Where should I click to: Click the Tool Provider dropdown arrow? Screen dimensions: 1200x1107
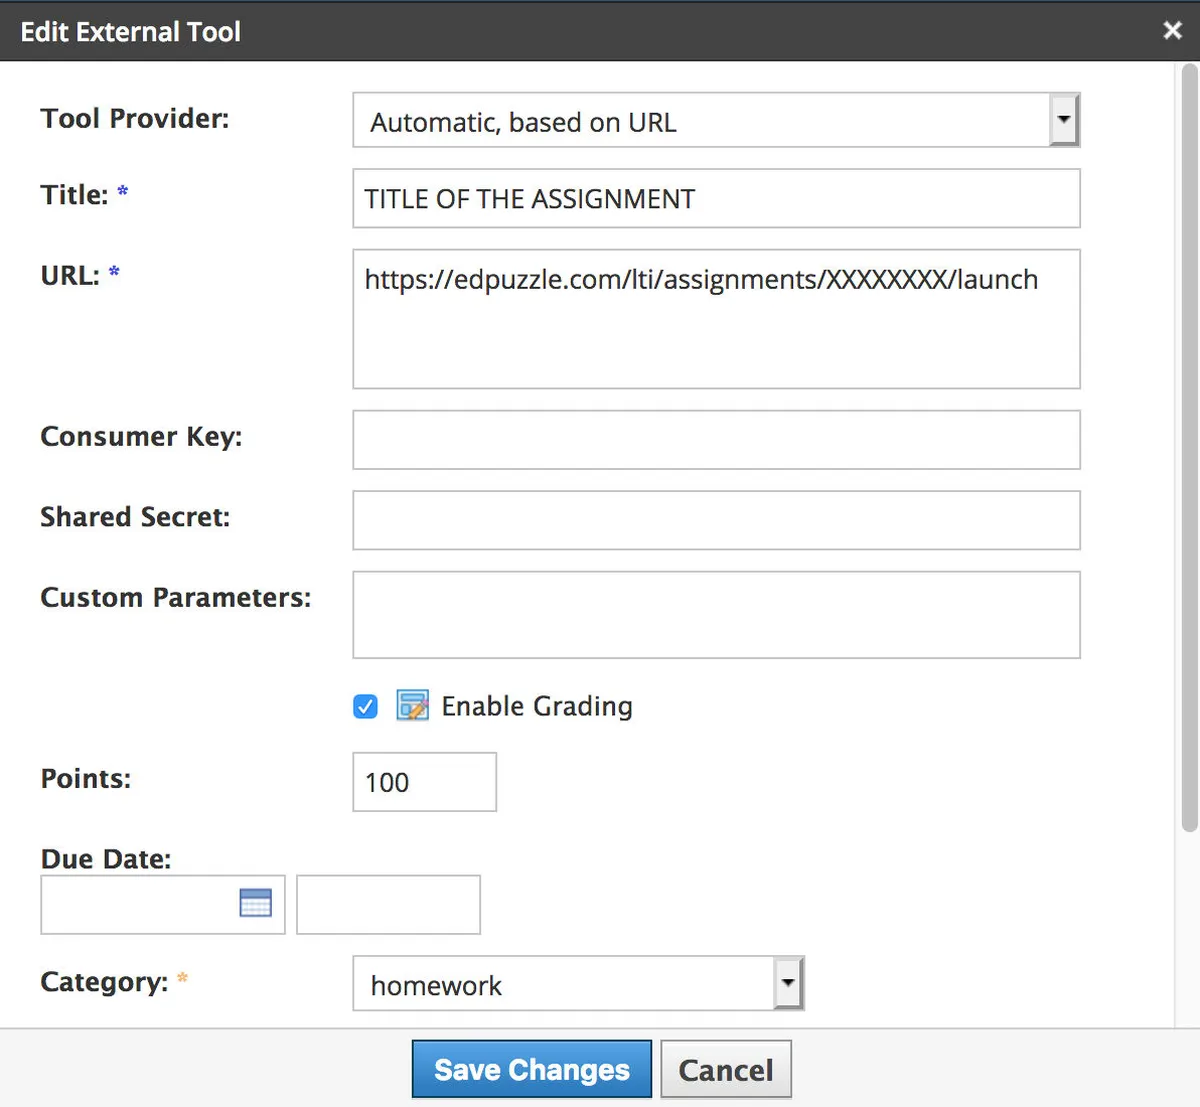[1064, 121]
